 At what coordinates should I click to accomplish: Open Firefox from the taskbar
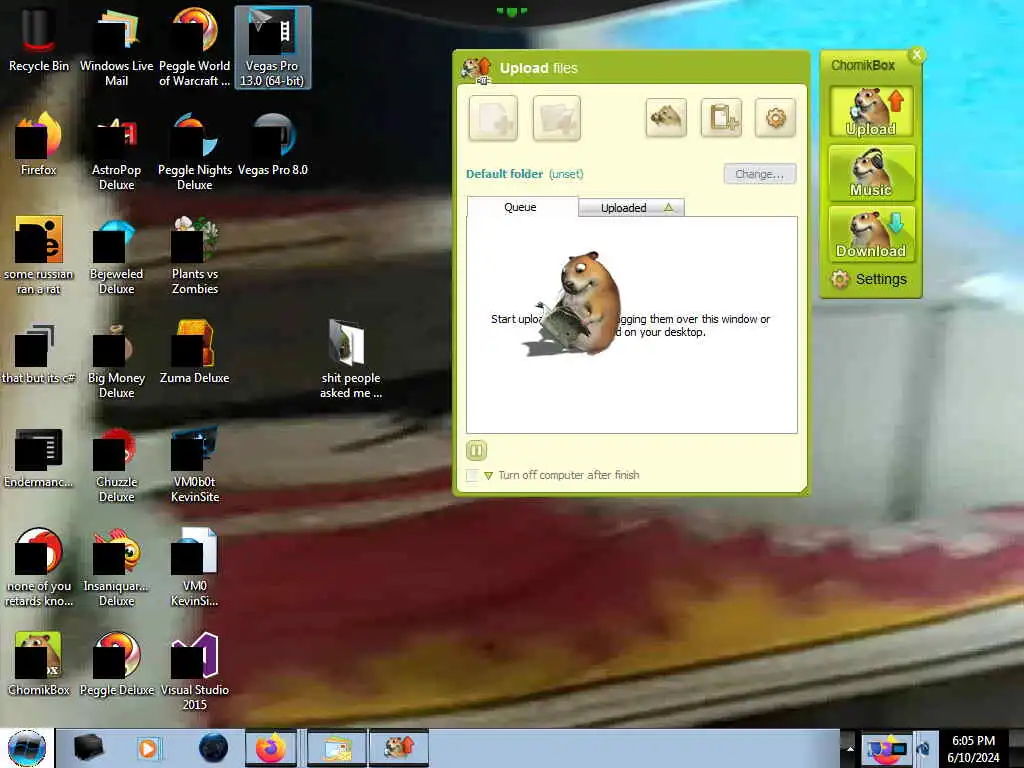(x=271, y=748)
